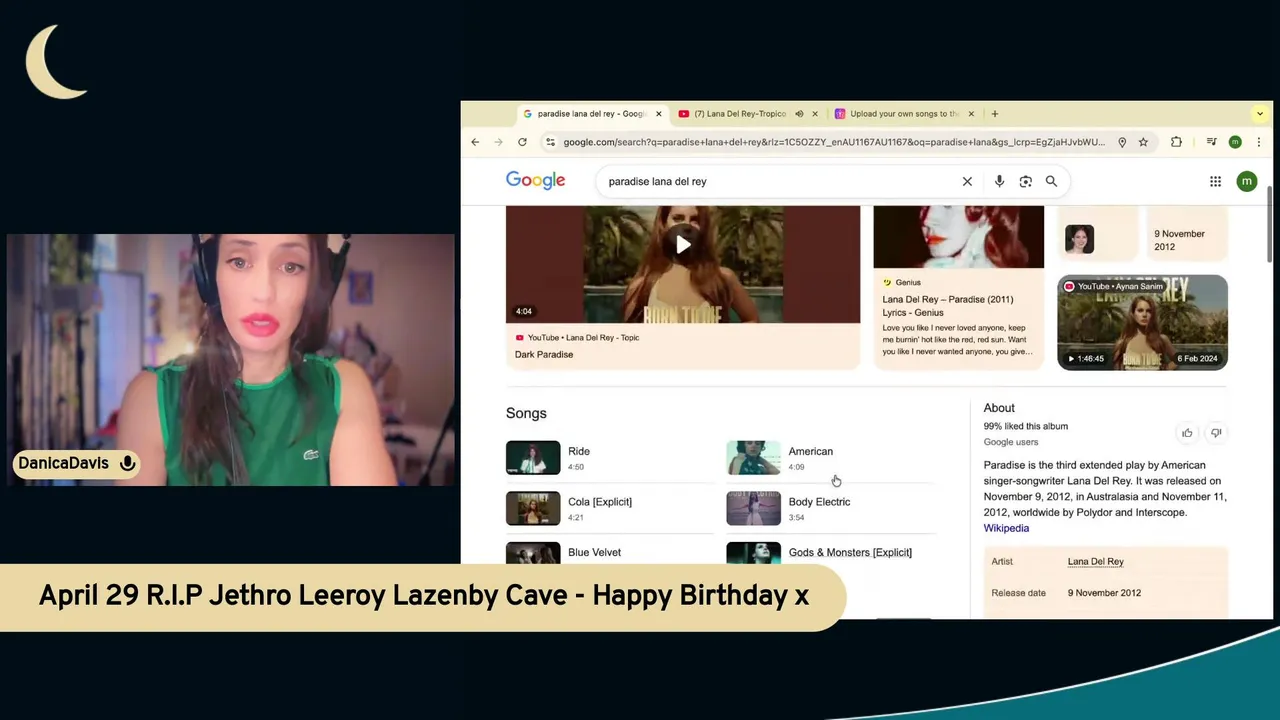
Task: Click the Release date 9 November 2012 value
Action: (x=1104, y=593)
